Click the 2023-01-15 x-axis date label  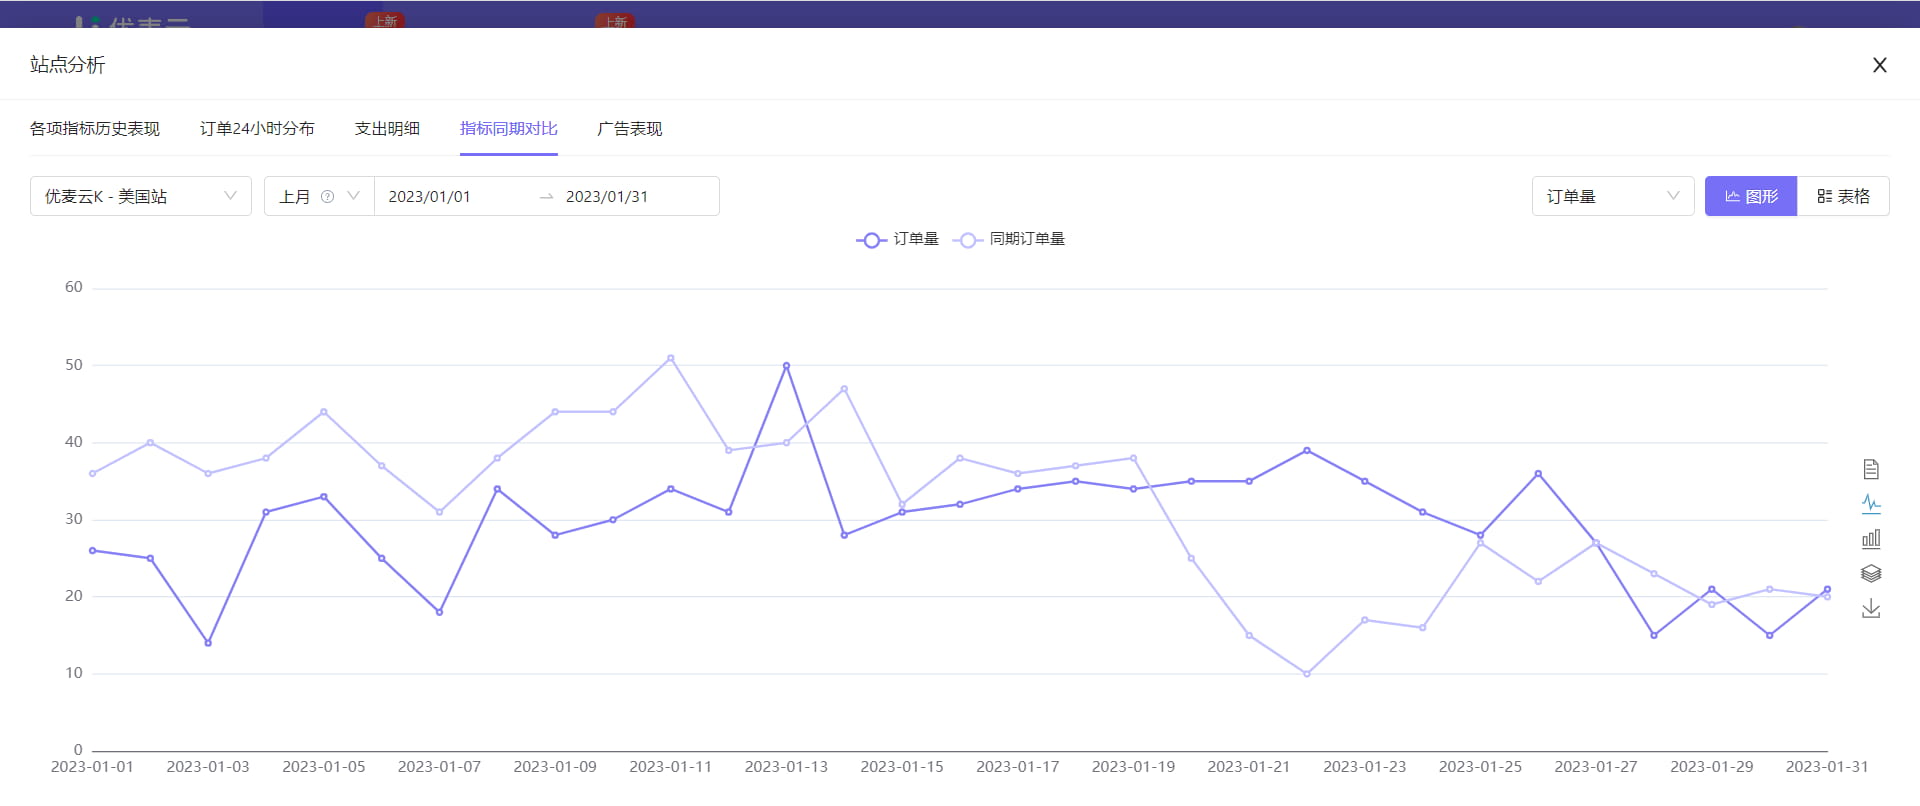click(902, 767)
